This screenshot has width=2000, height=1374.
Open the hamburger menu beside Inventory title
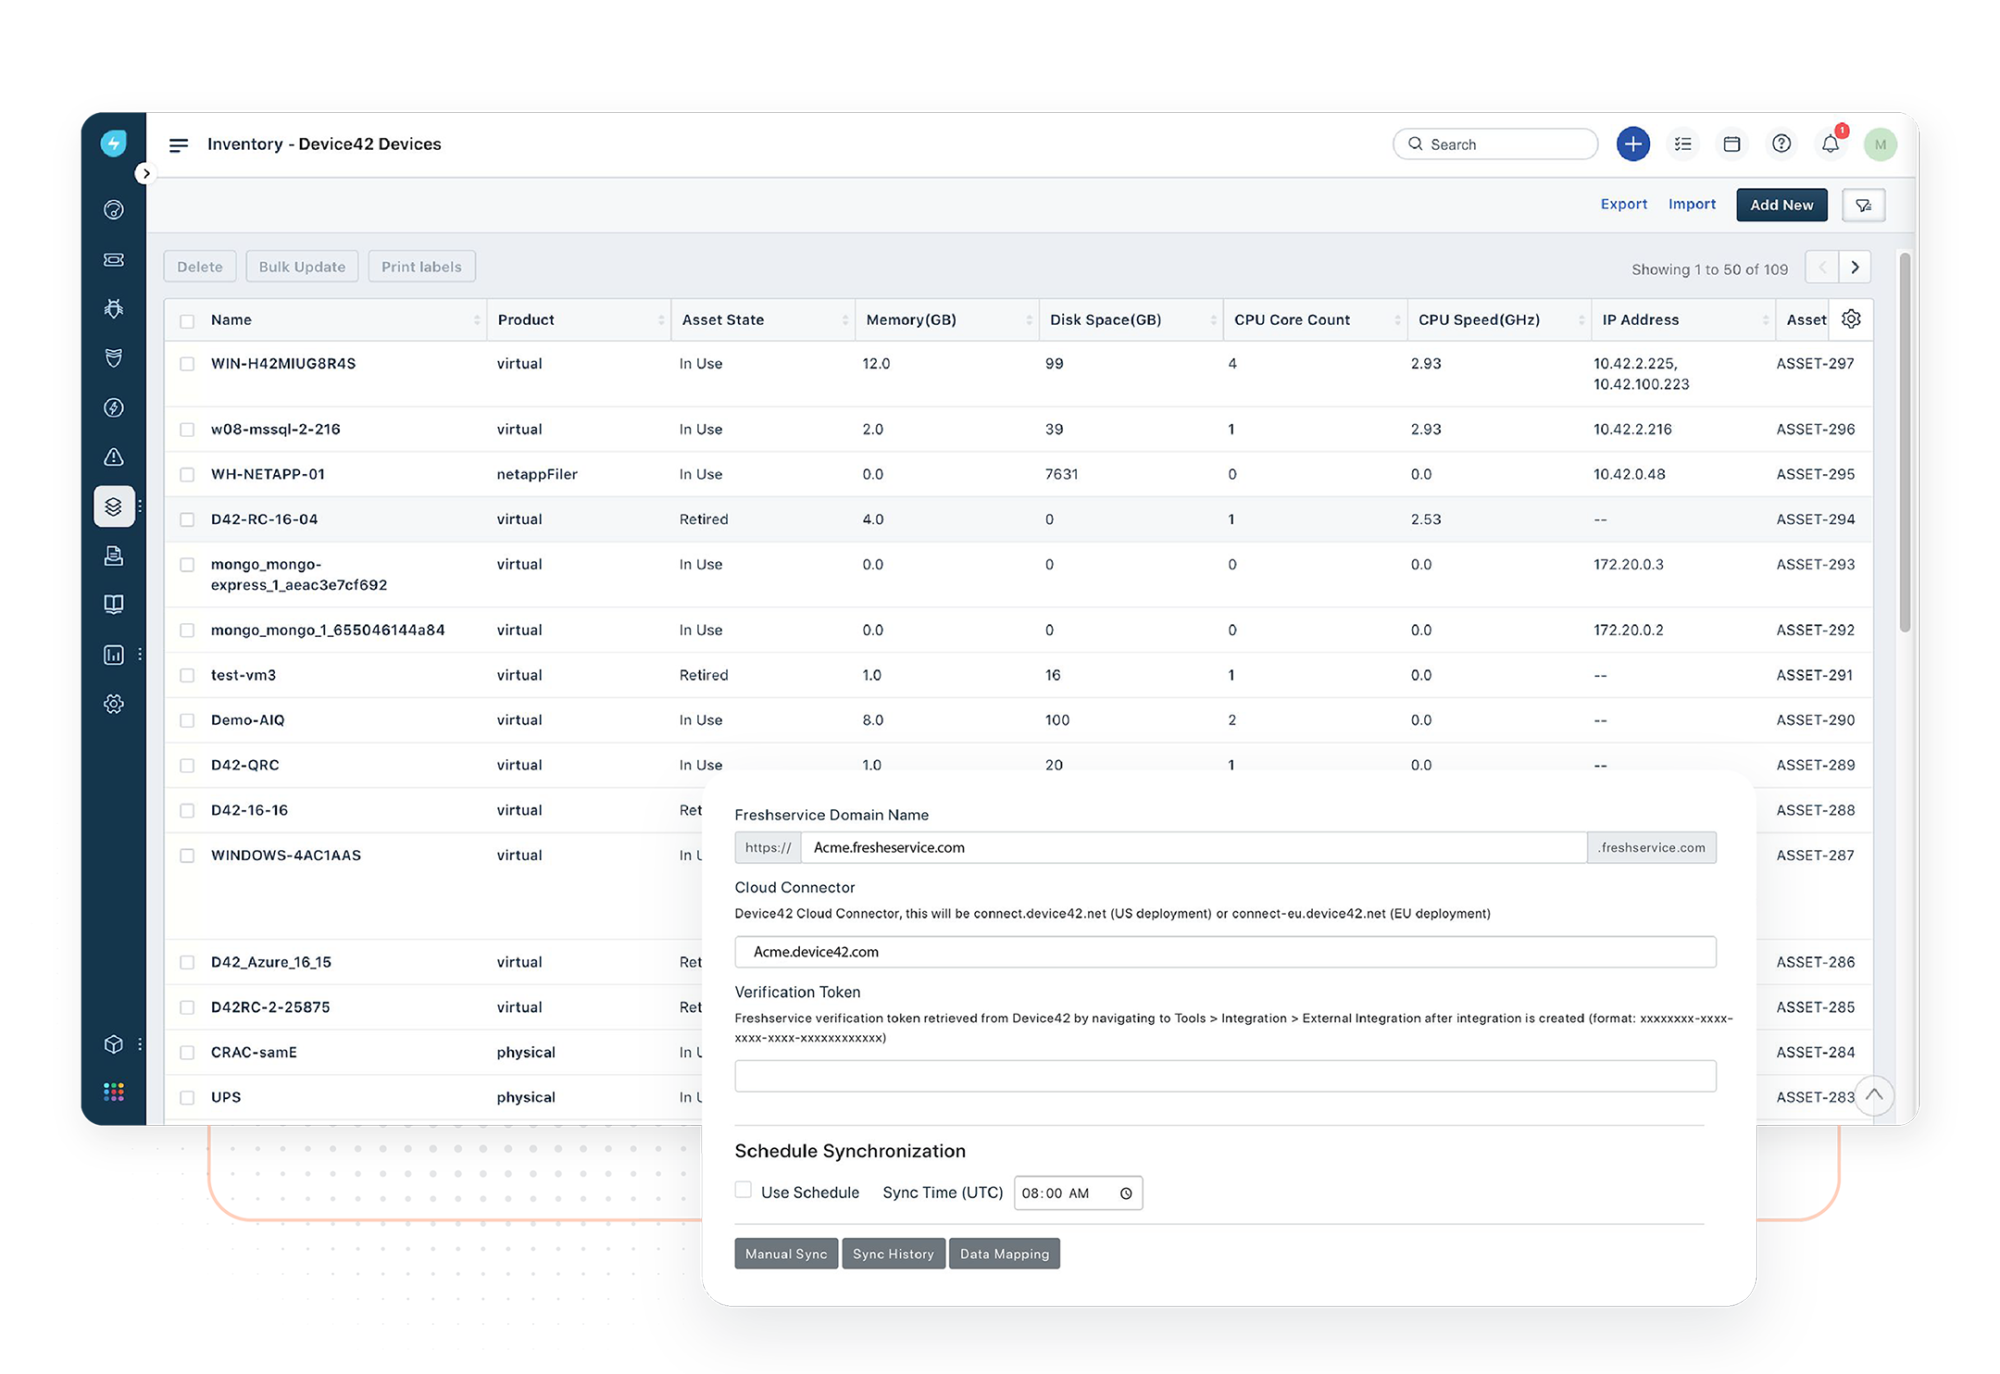[179, 145]
